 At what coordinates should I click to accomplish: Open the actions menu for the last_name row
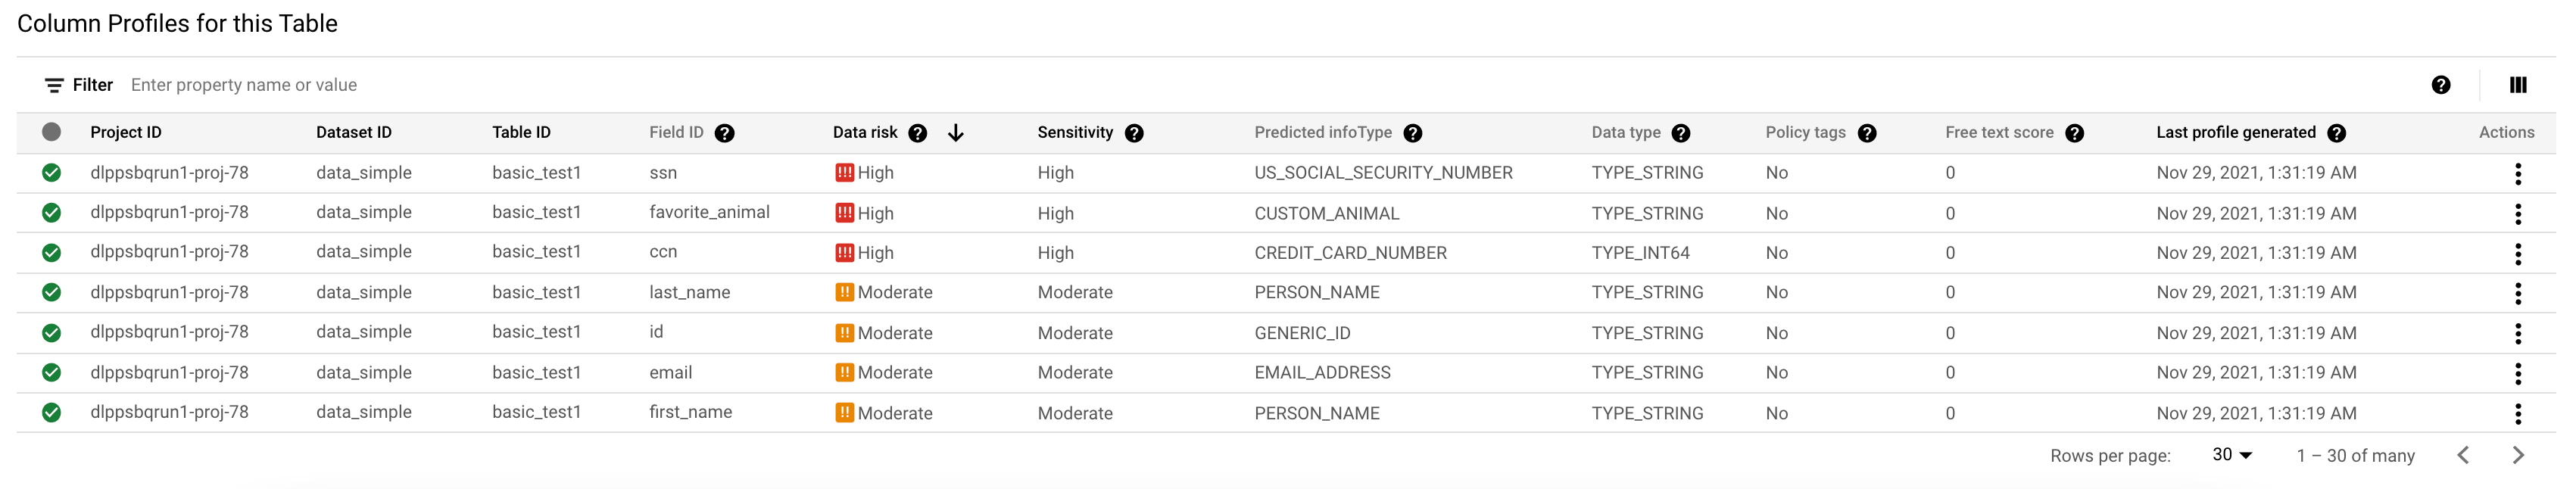pyautogui.click(x=2517, y=292)
